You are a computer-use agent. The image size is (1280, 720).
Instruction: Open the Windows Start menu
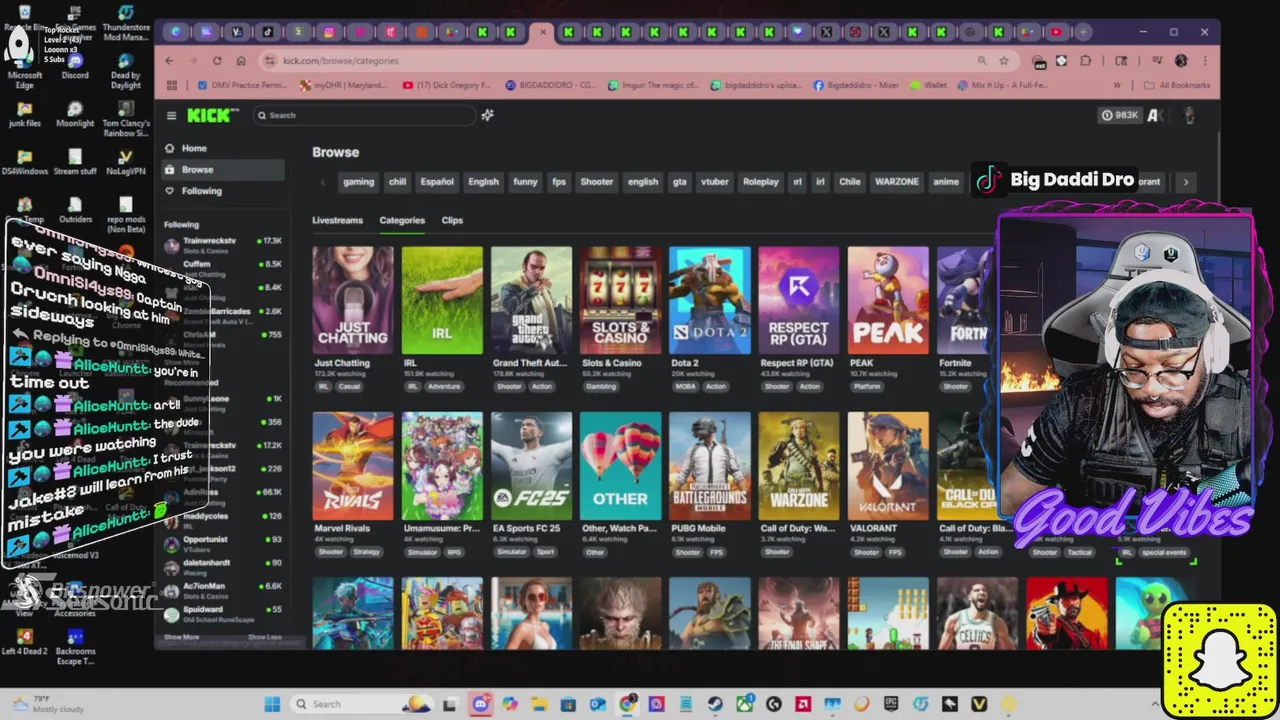pyautogui.click(x=272, y=704)
